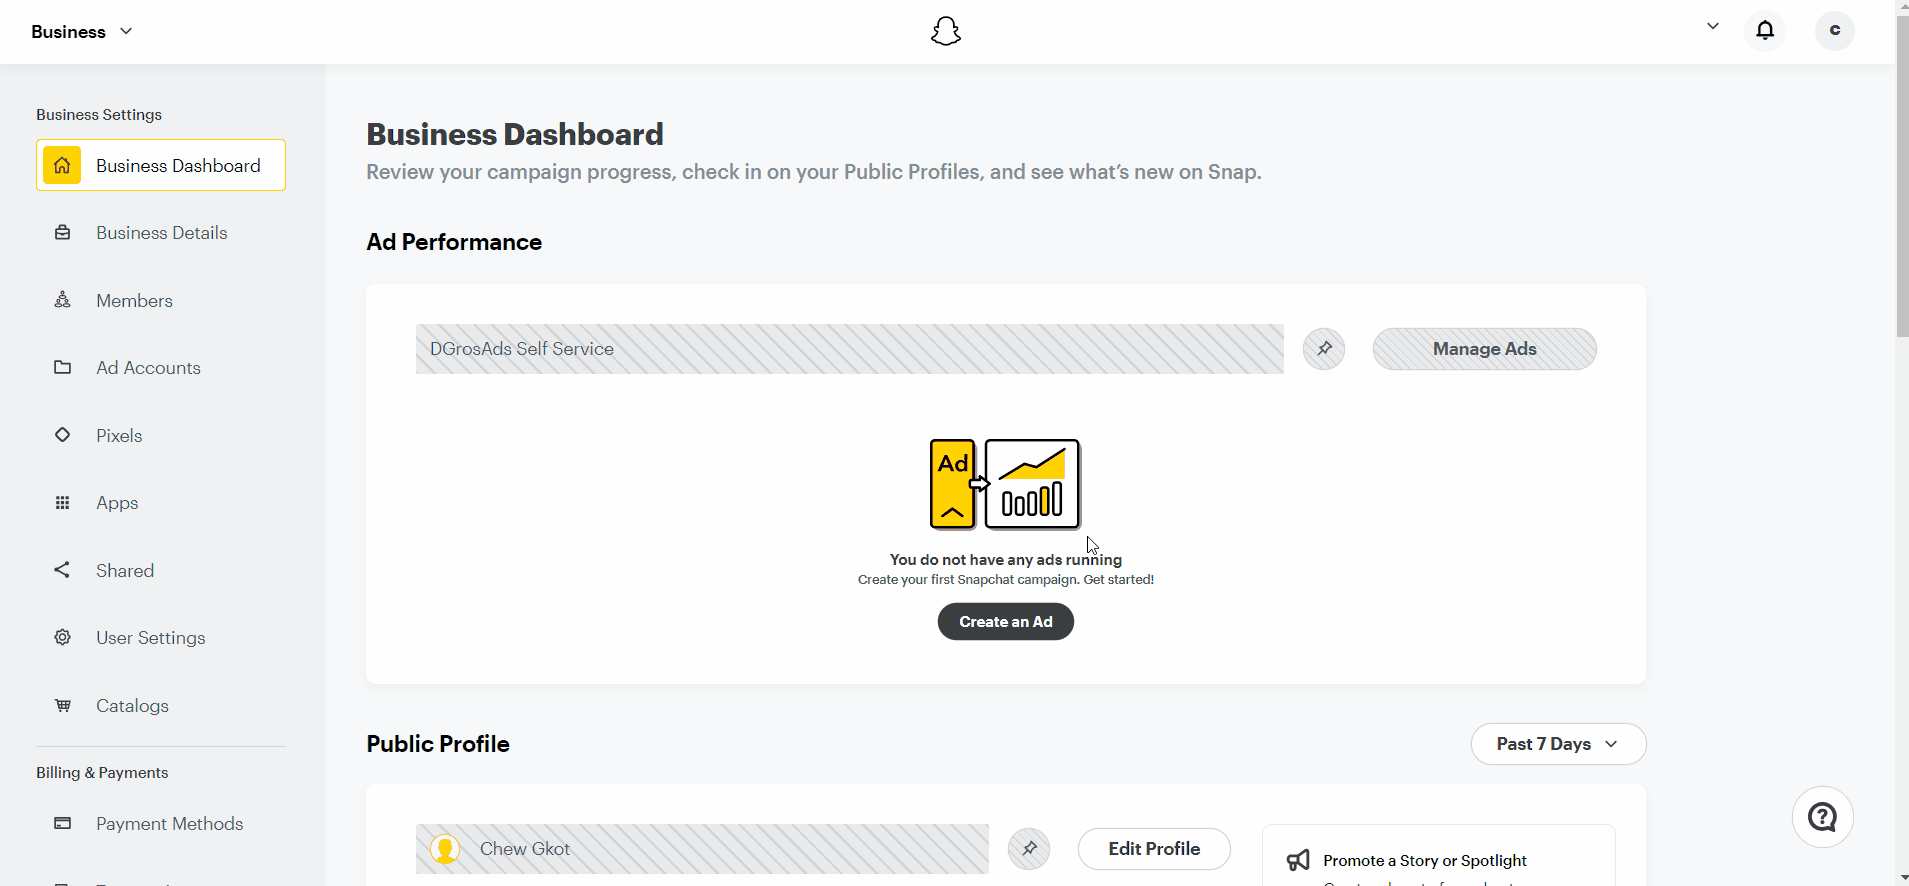The height and width of the screenshot is (886, 1909).
Task: Go to Members in the sidebar
Action: (134, 300)
